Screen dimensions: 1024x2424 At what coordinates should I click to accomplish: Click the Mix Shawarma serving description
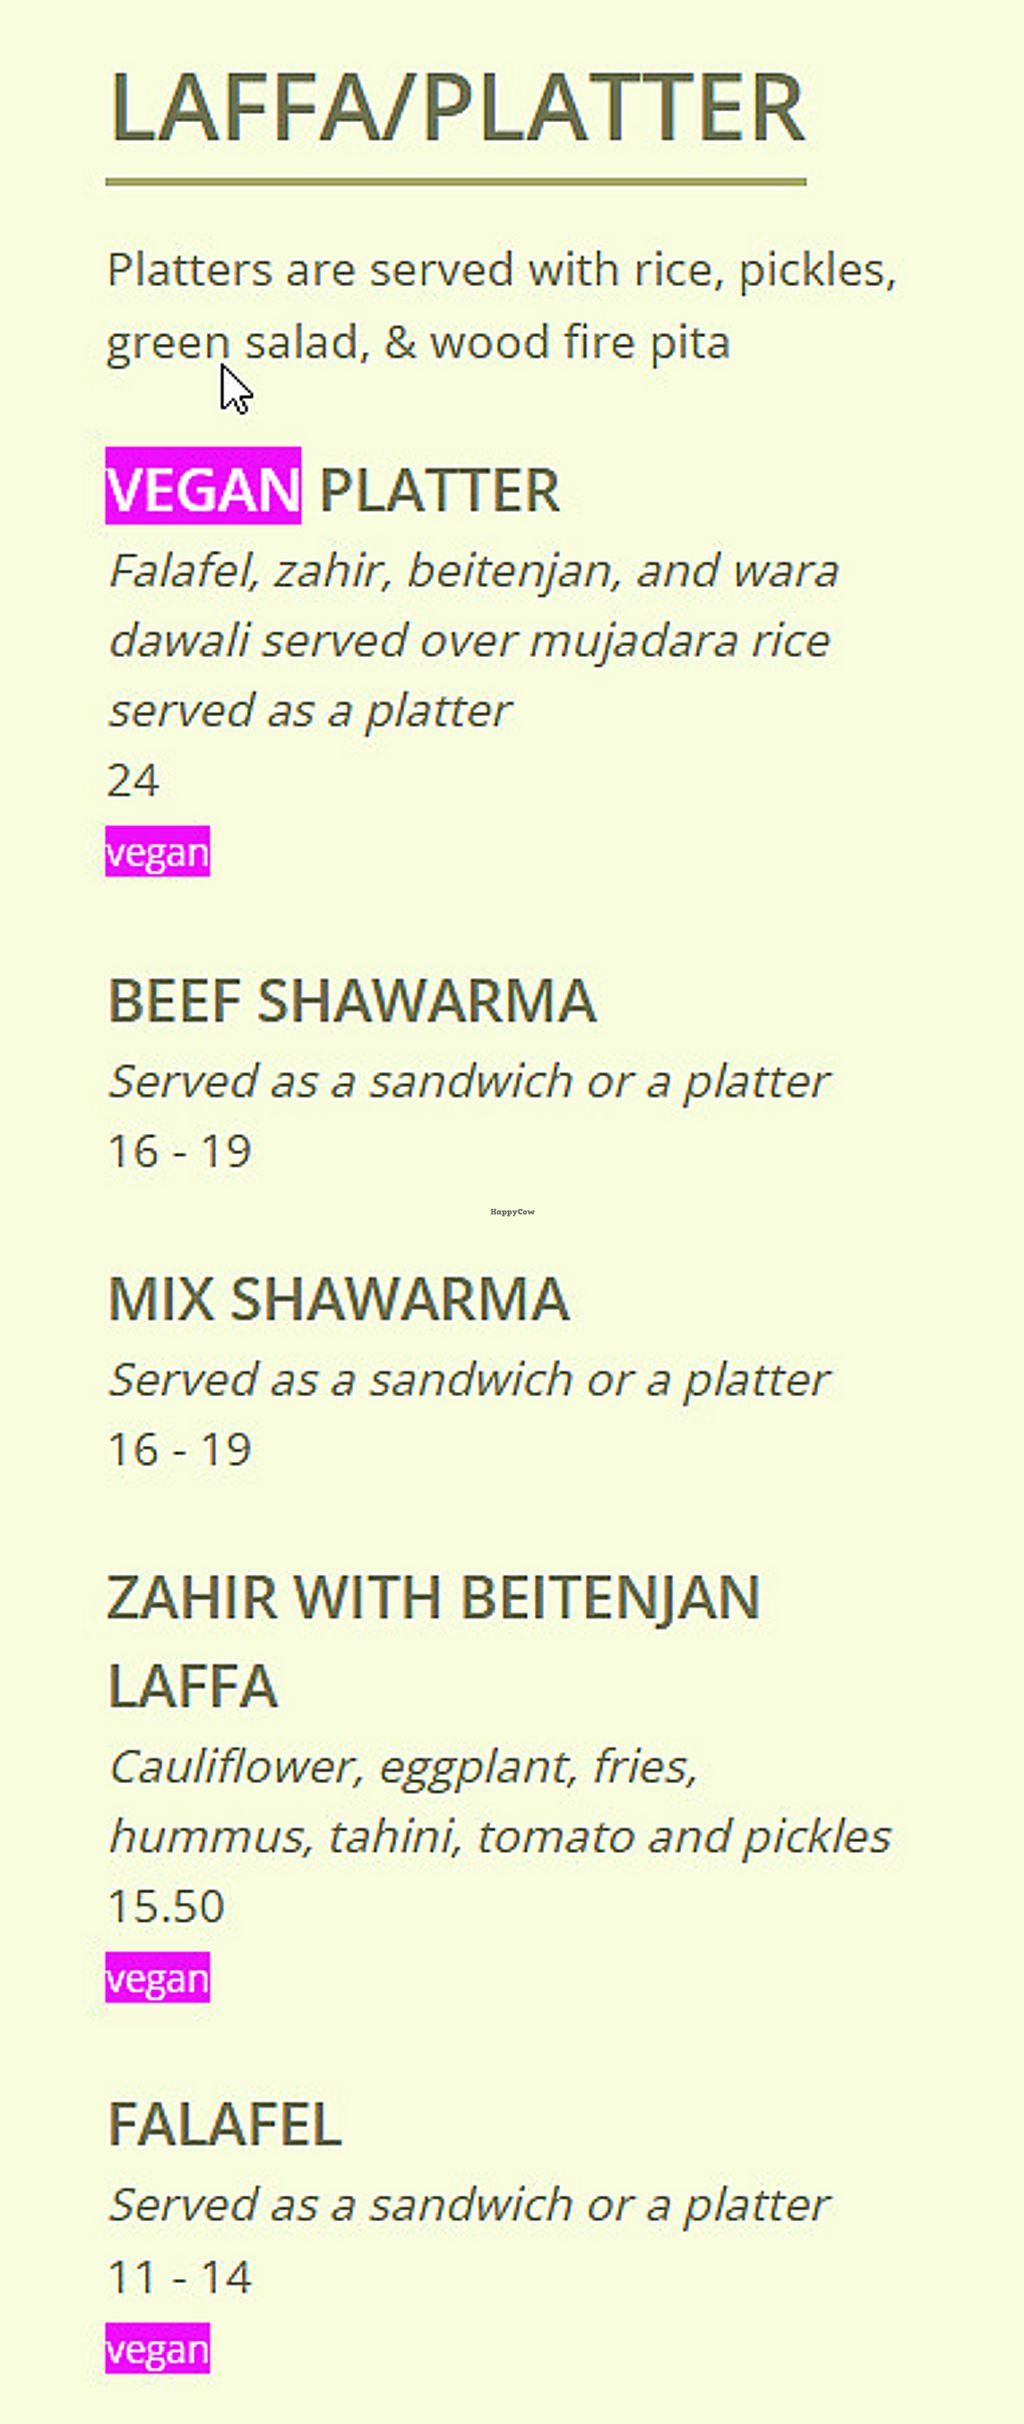(x=469, y=1380)
